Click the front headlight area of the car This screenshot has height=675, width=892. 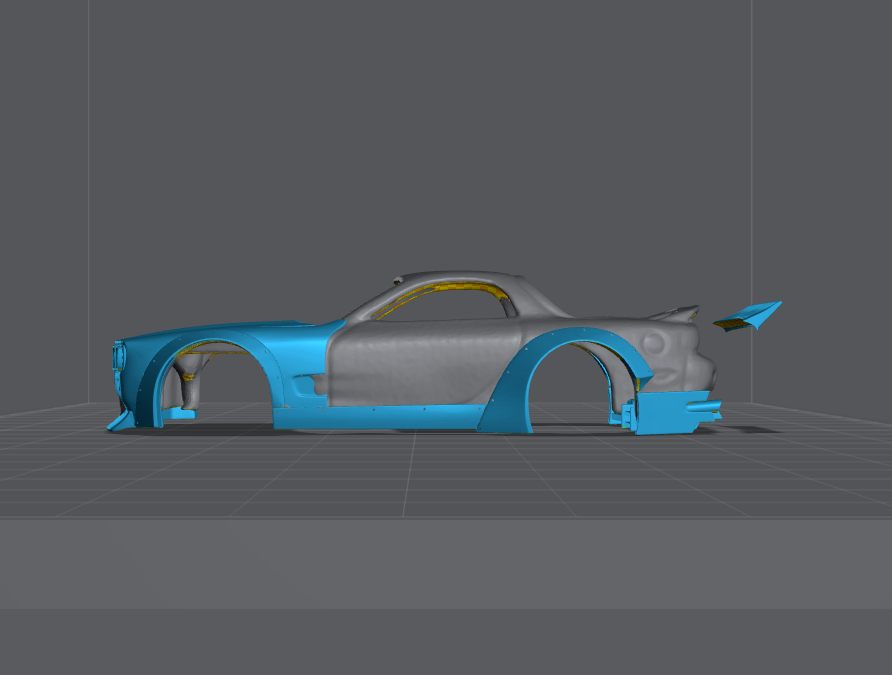tap(120, 355)
